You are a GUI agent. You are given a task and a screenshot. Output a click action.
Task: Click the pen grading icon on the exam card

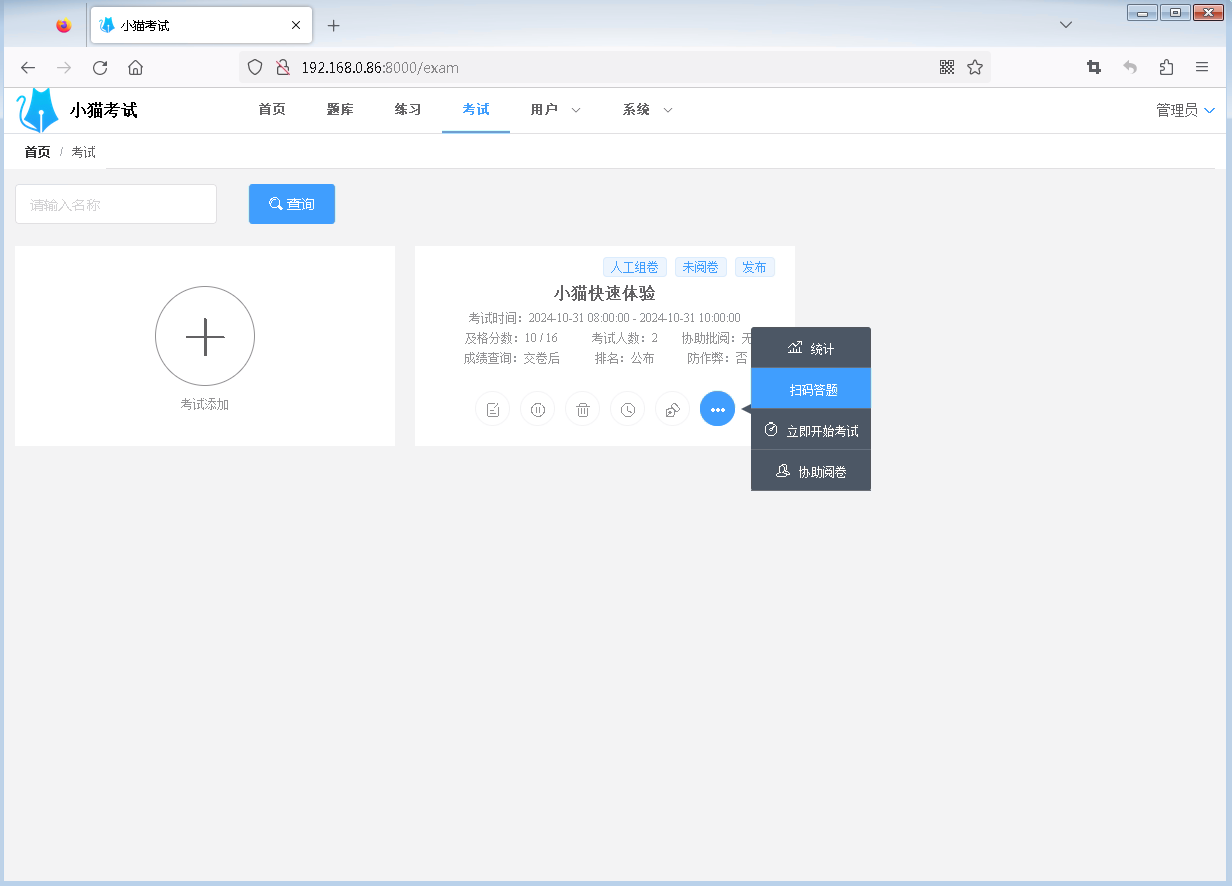coord(672,409)
